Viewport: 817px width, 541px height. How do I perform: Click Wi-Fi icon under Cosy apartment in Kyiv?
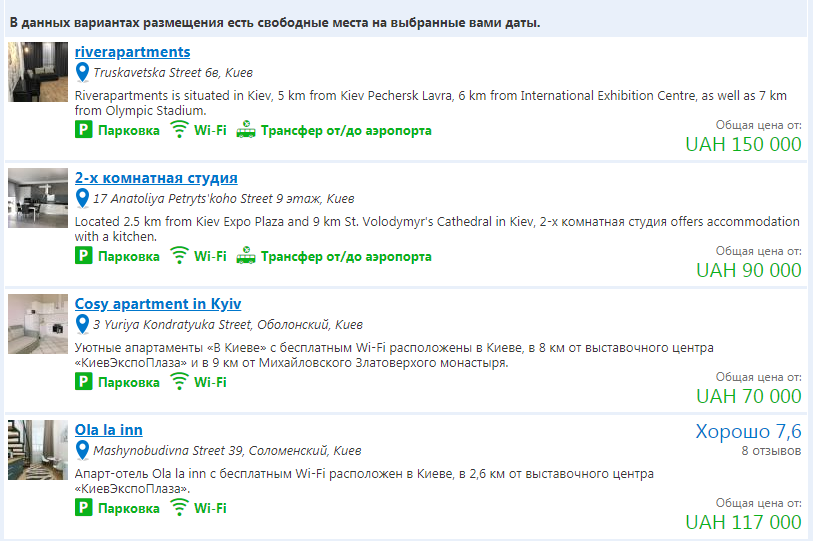click(x=179, y=382)
